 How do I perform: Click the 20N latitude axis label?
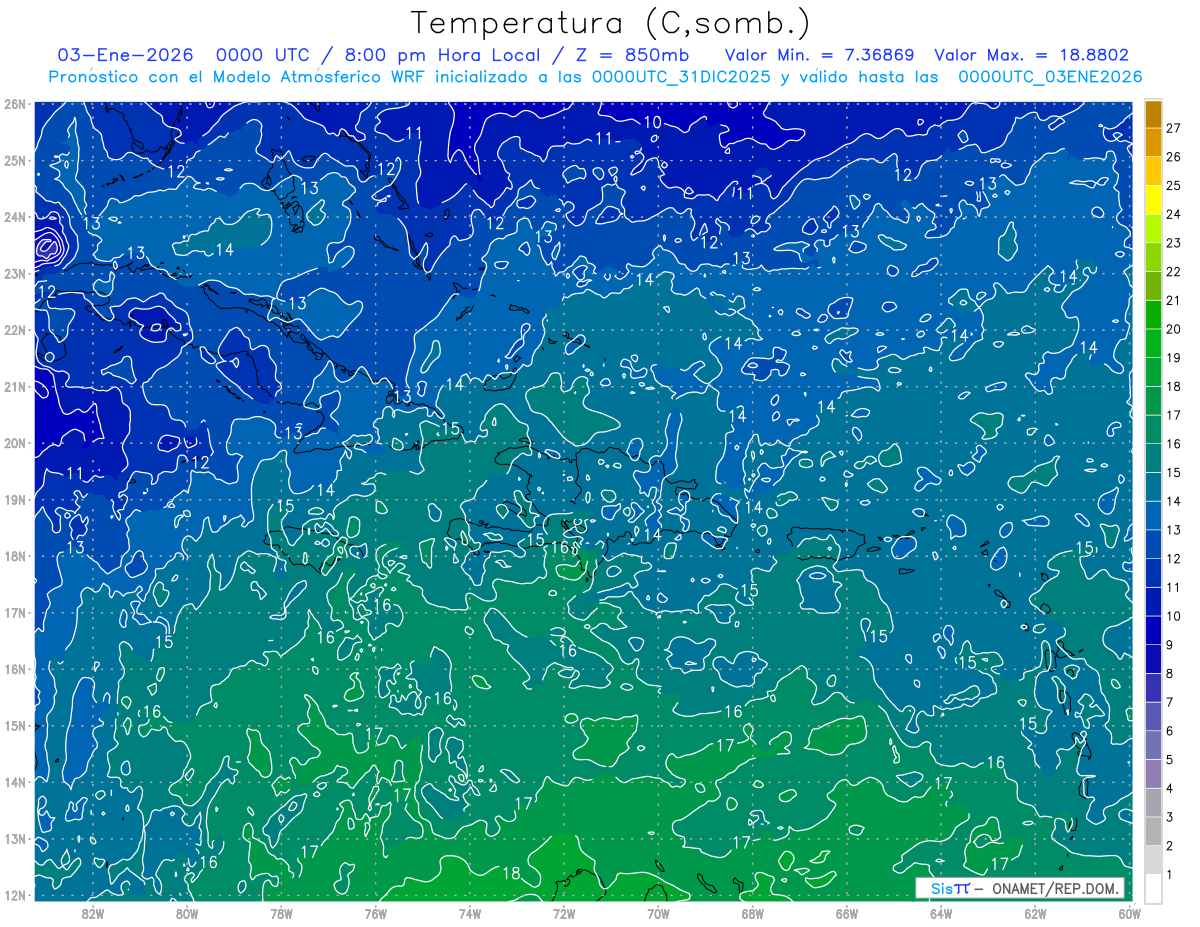14,443
